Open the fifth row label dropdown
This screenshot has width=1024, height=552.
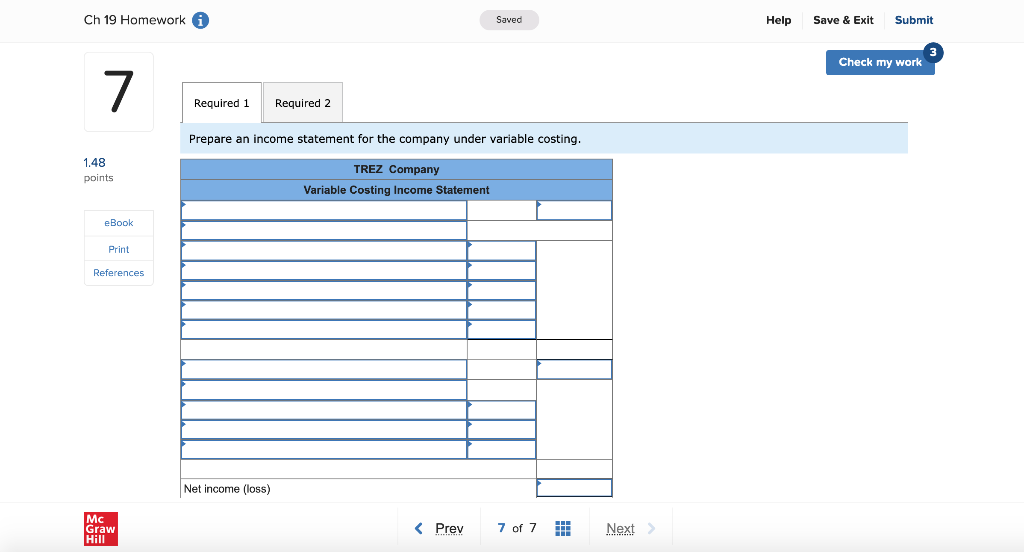324,290
